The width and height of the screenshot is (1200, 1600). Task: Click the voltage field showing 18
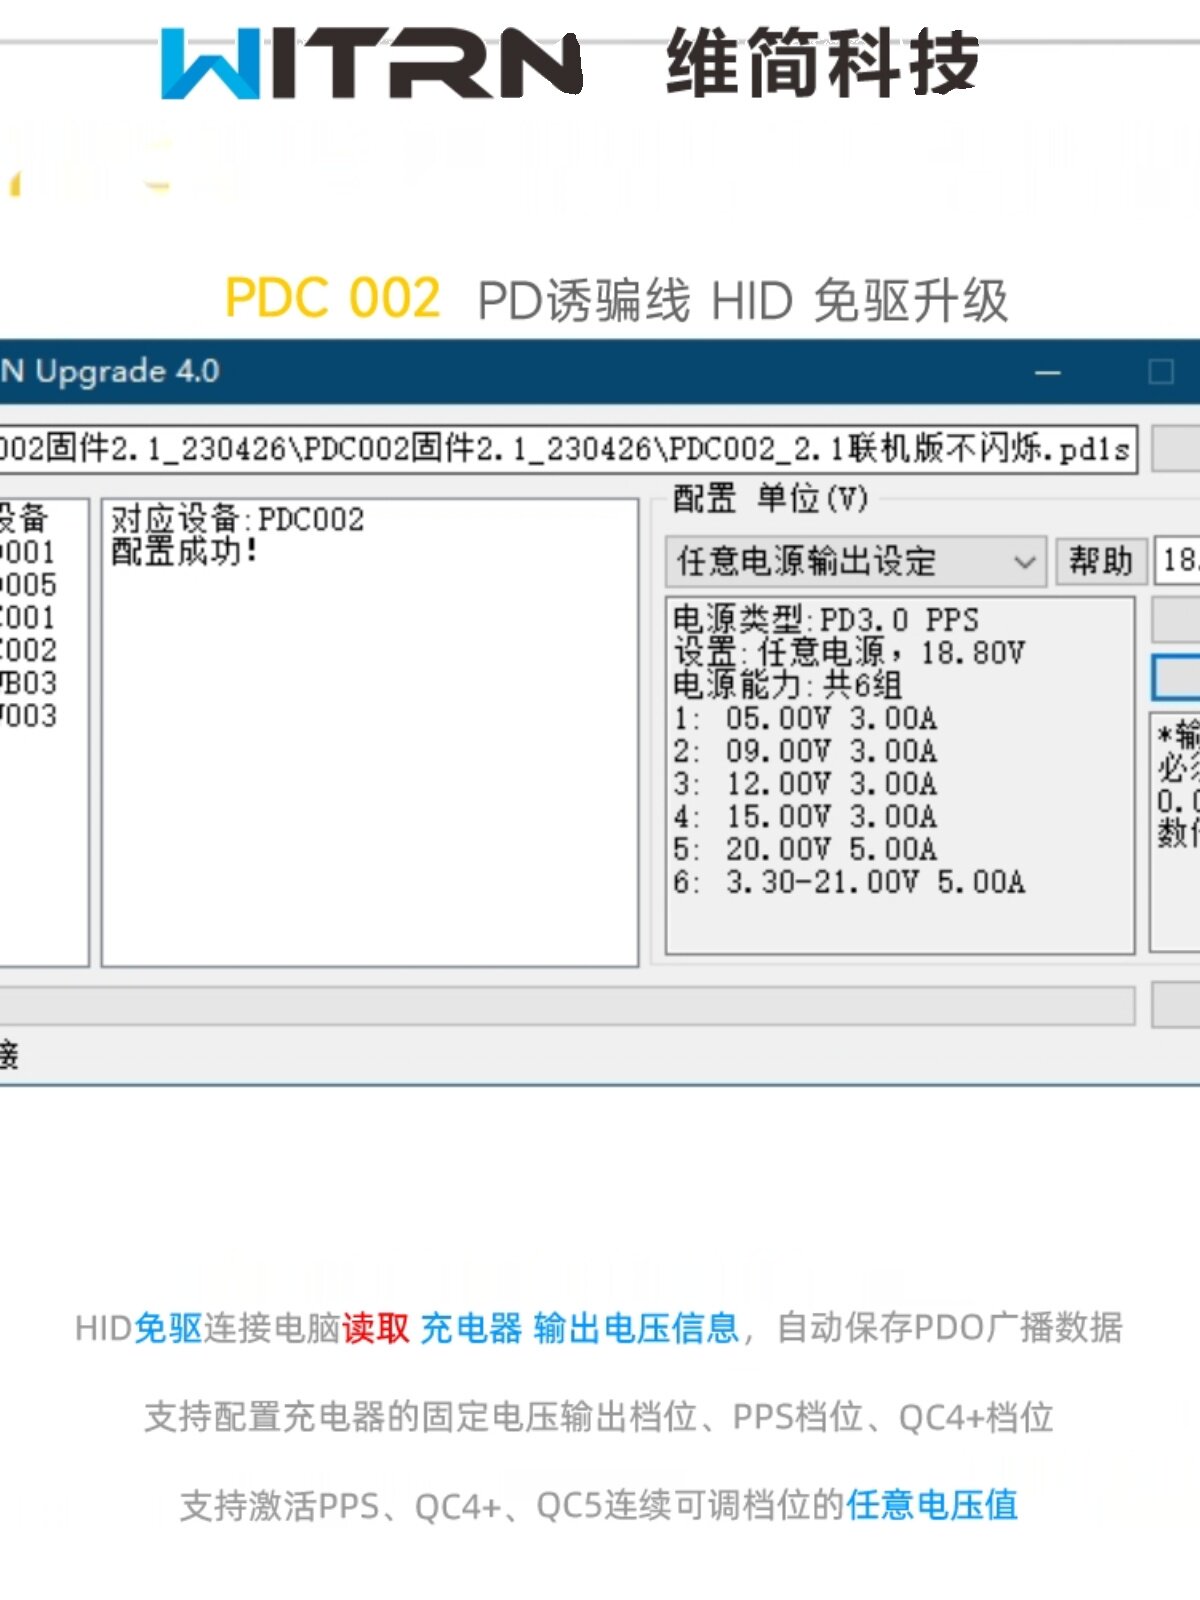tap(1178, 561)
